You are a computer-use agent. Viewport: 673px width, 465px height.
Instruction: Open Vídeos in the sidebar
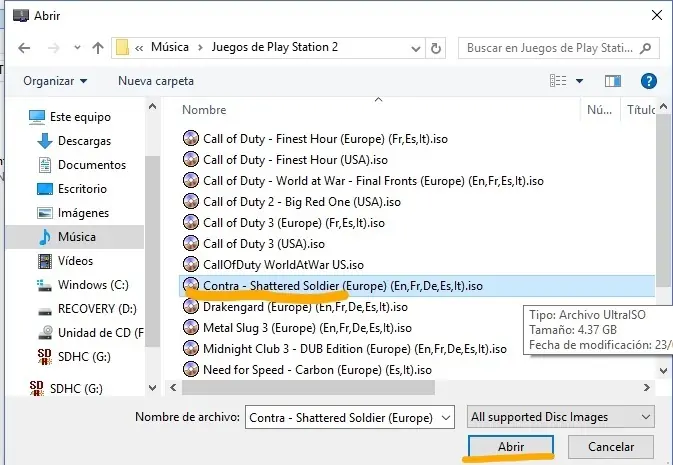(65, 261)
